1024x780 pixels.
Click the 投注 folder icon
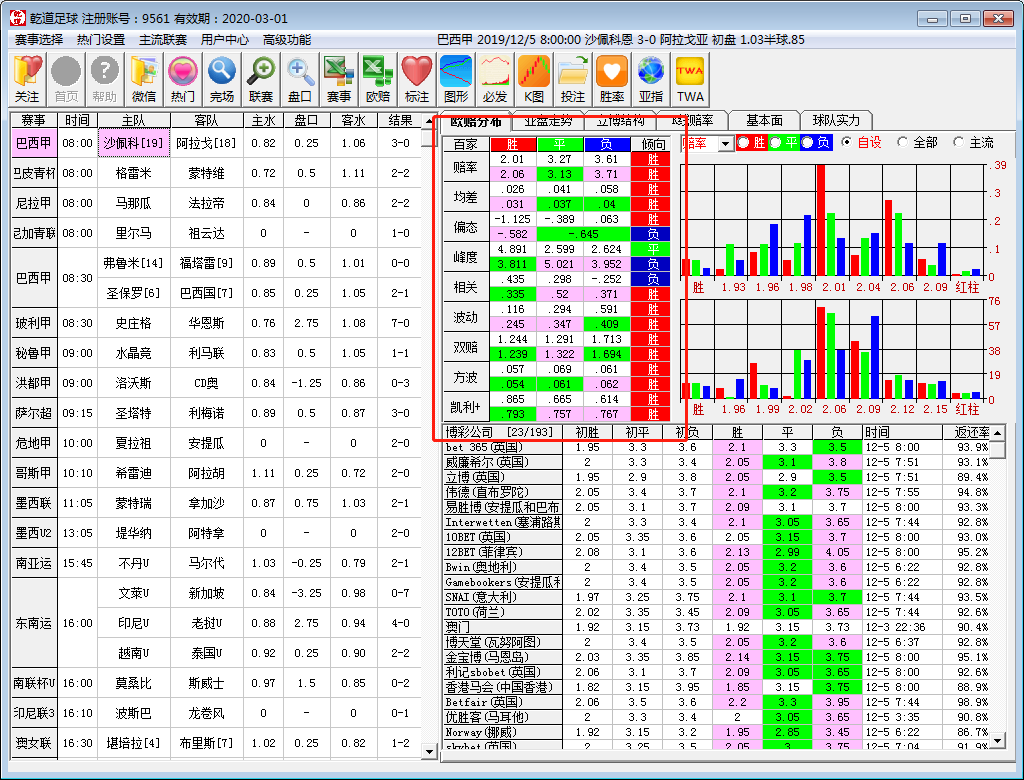tap(573, 79)
